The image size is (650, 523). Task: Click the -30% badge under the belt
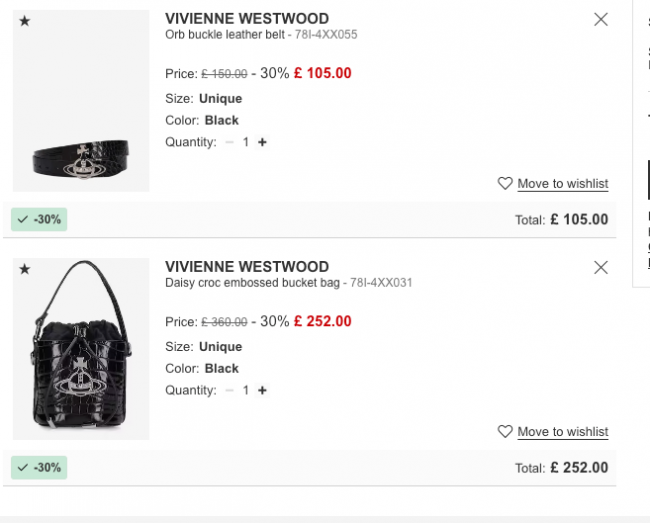39,219
